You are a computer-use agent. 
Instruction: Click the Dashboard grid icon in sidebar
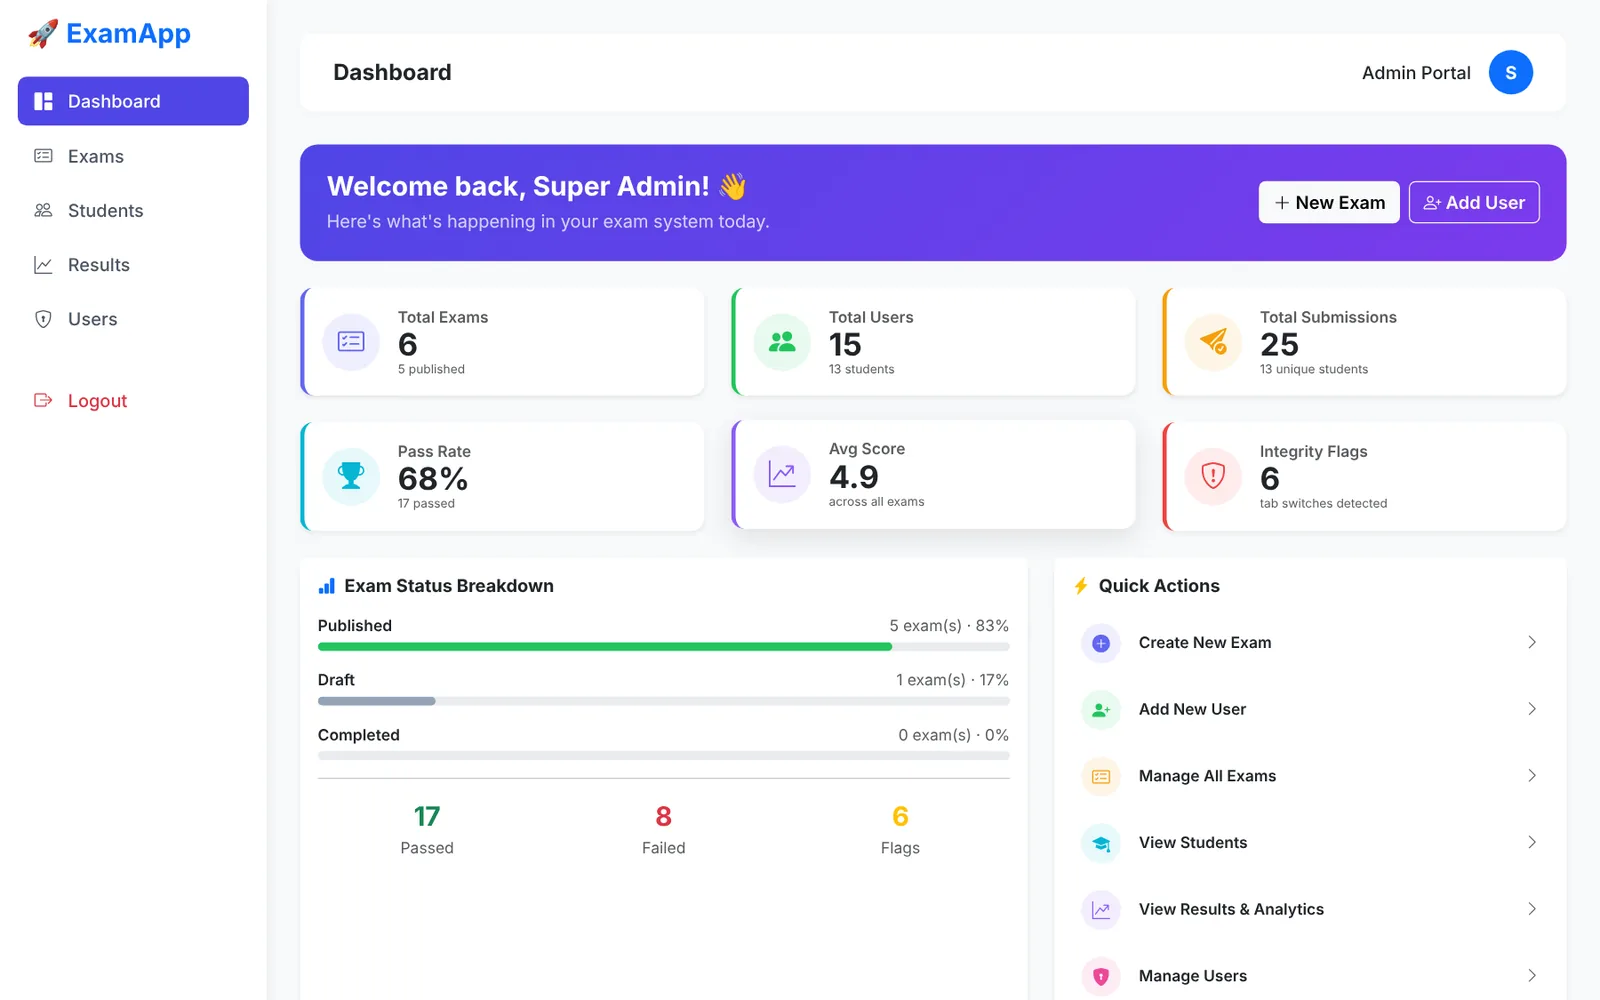(x=43, y=101)
